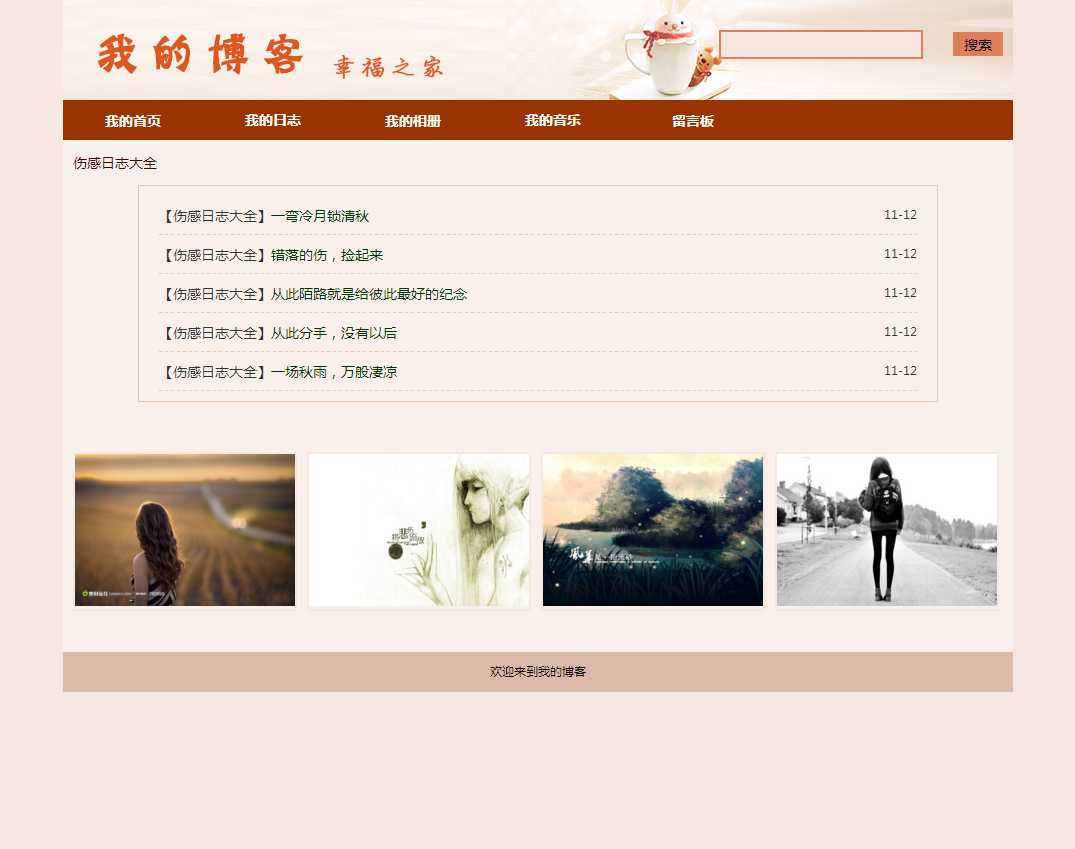Click the 伤感日志大全 section heading
Screen dimensions: 1075x849
tap(115, 163)
